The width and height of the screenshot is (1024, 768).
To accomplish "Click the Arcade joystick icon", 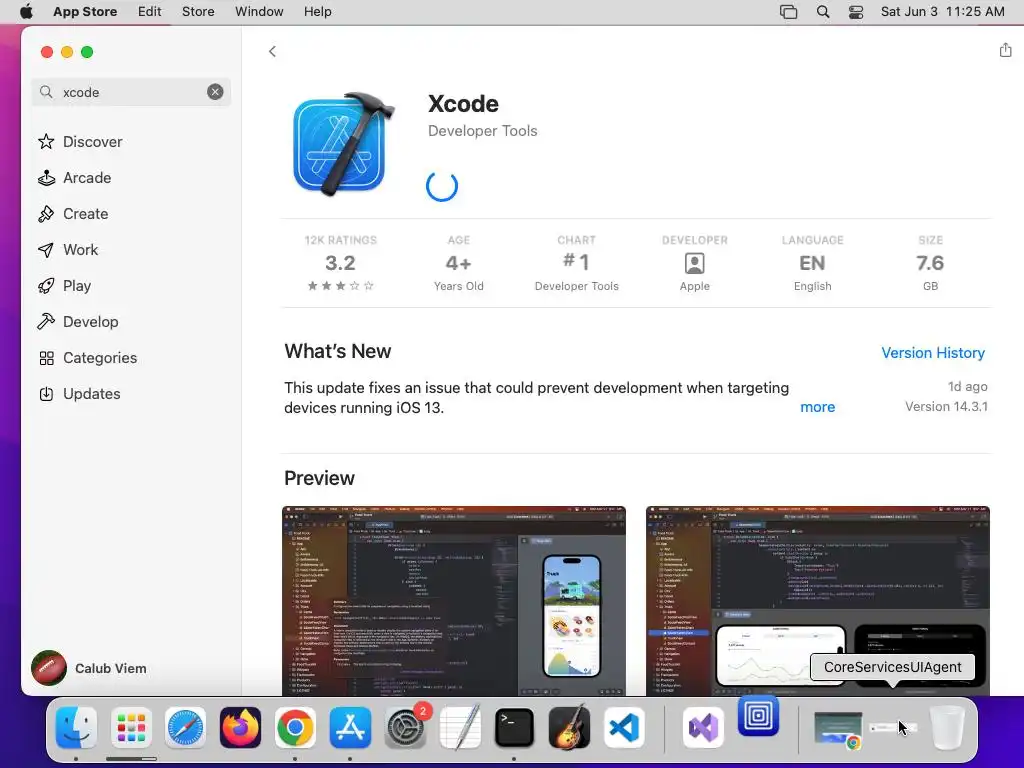I will pyautogui.click(x=46, y=178).
